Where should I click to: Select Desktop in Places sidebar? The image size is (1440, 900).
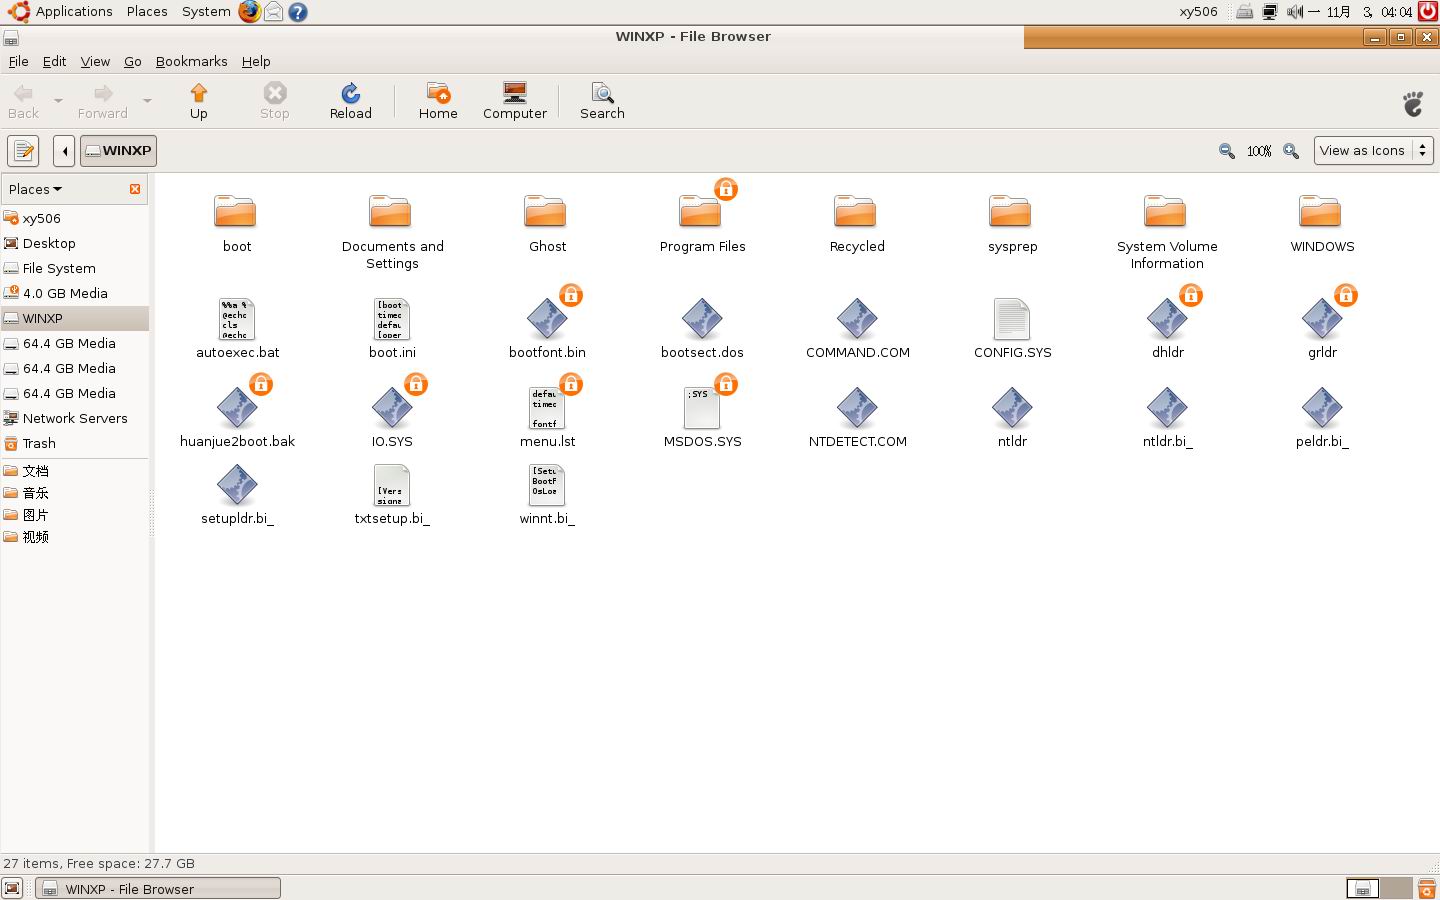75,243
